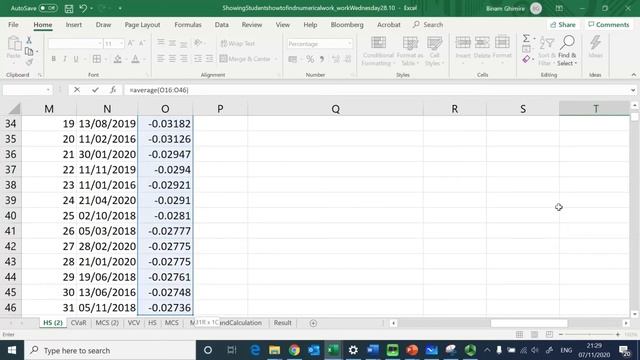640x360 pixels.
Task: Open Format as Table dropdown
Action: [410, 51]
